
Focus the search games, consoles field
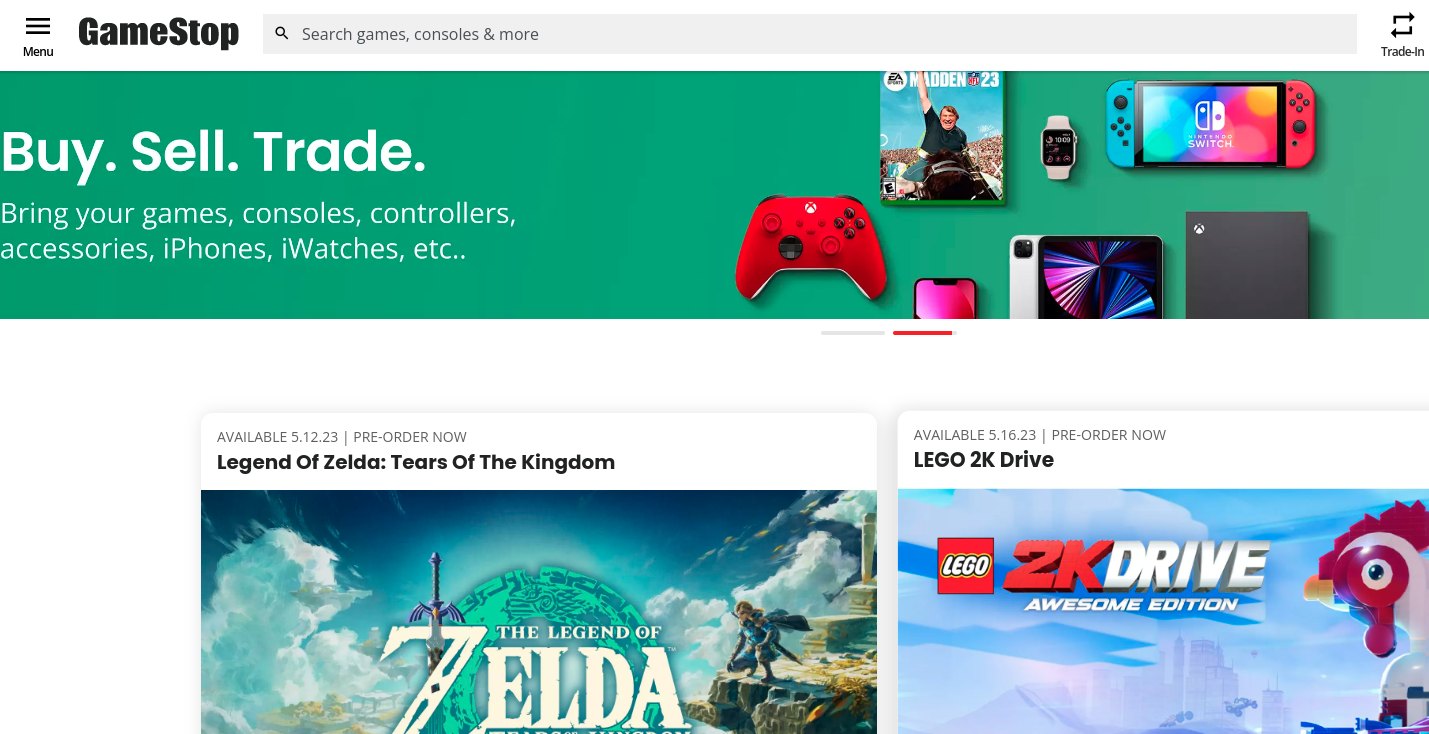coord(809,34)
